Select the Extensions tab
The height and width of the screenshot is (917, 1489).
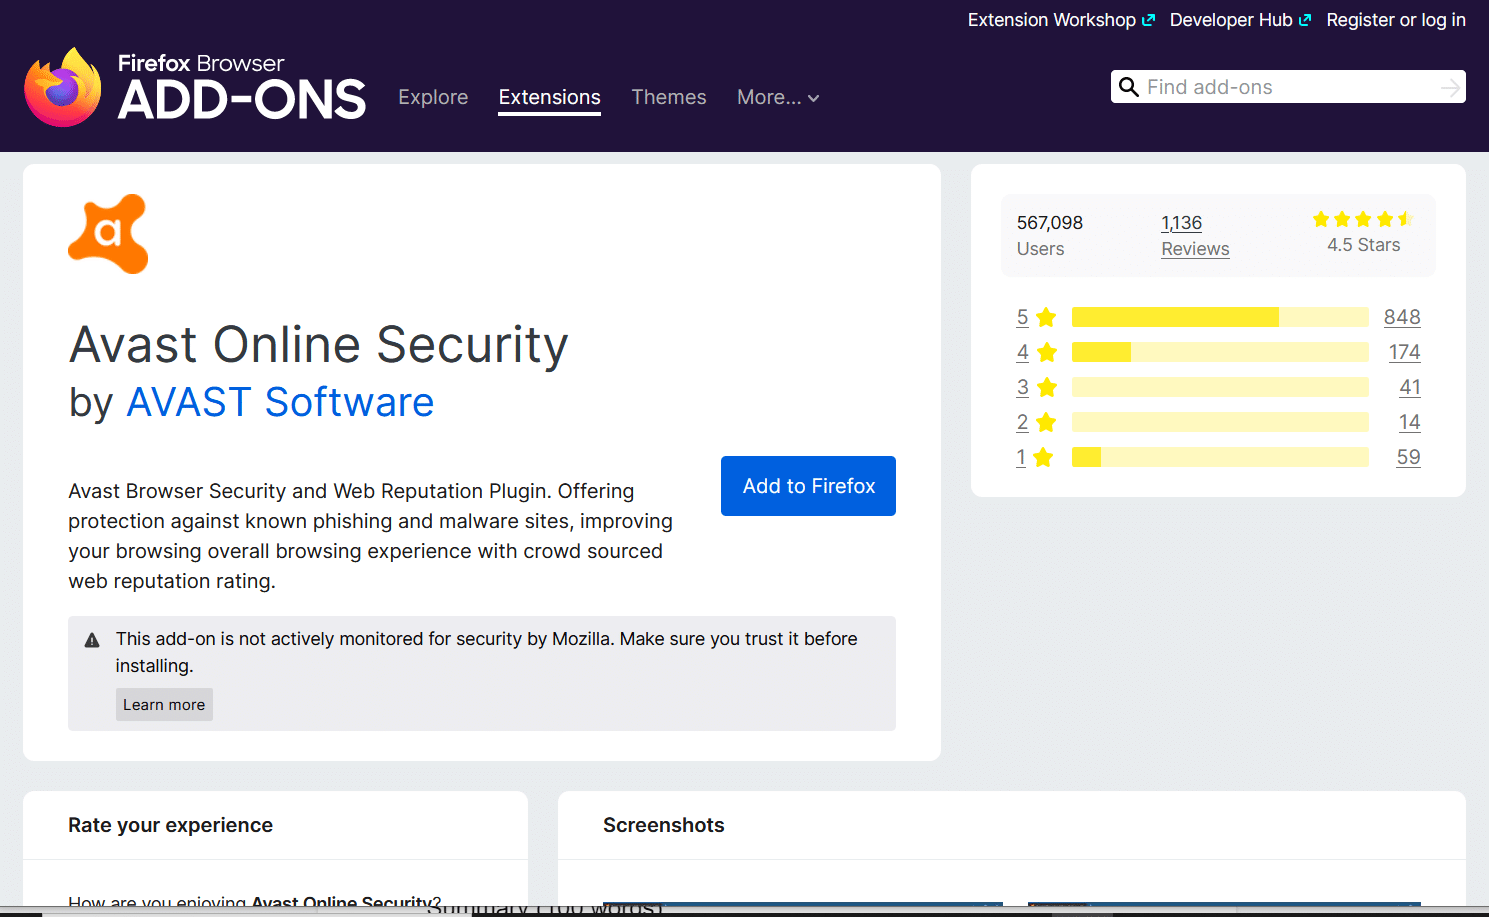point(549,97)
